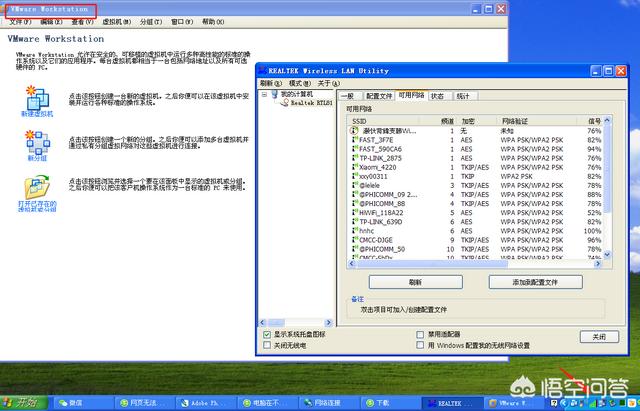
Task: Click the network list horizontal scroll-right arrow
Action: pos(598,264)
